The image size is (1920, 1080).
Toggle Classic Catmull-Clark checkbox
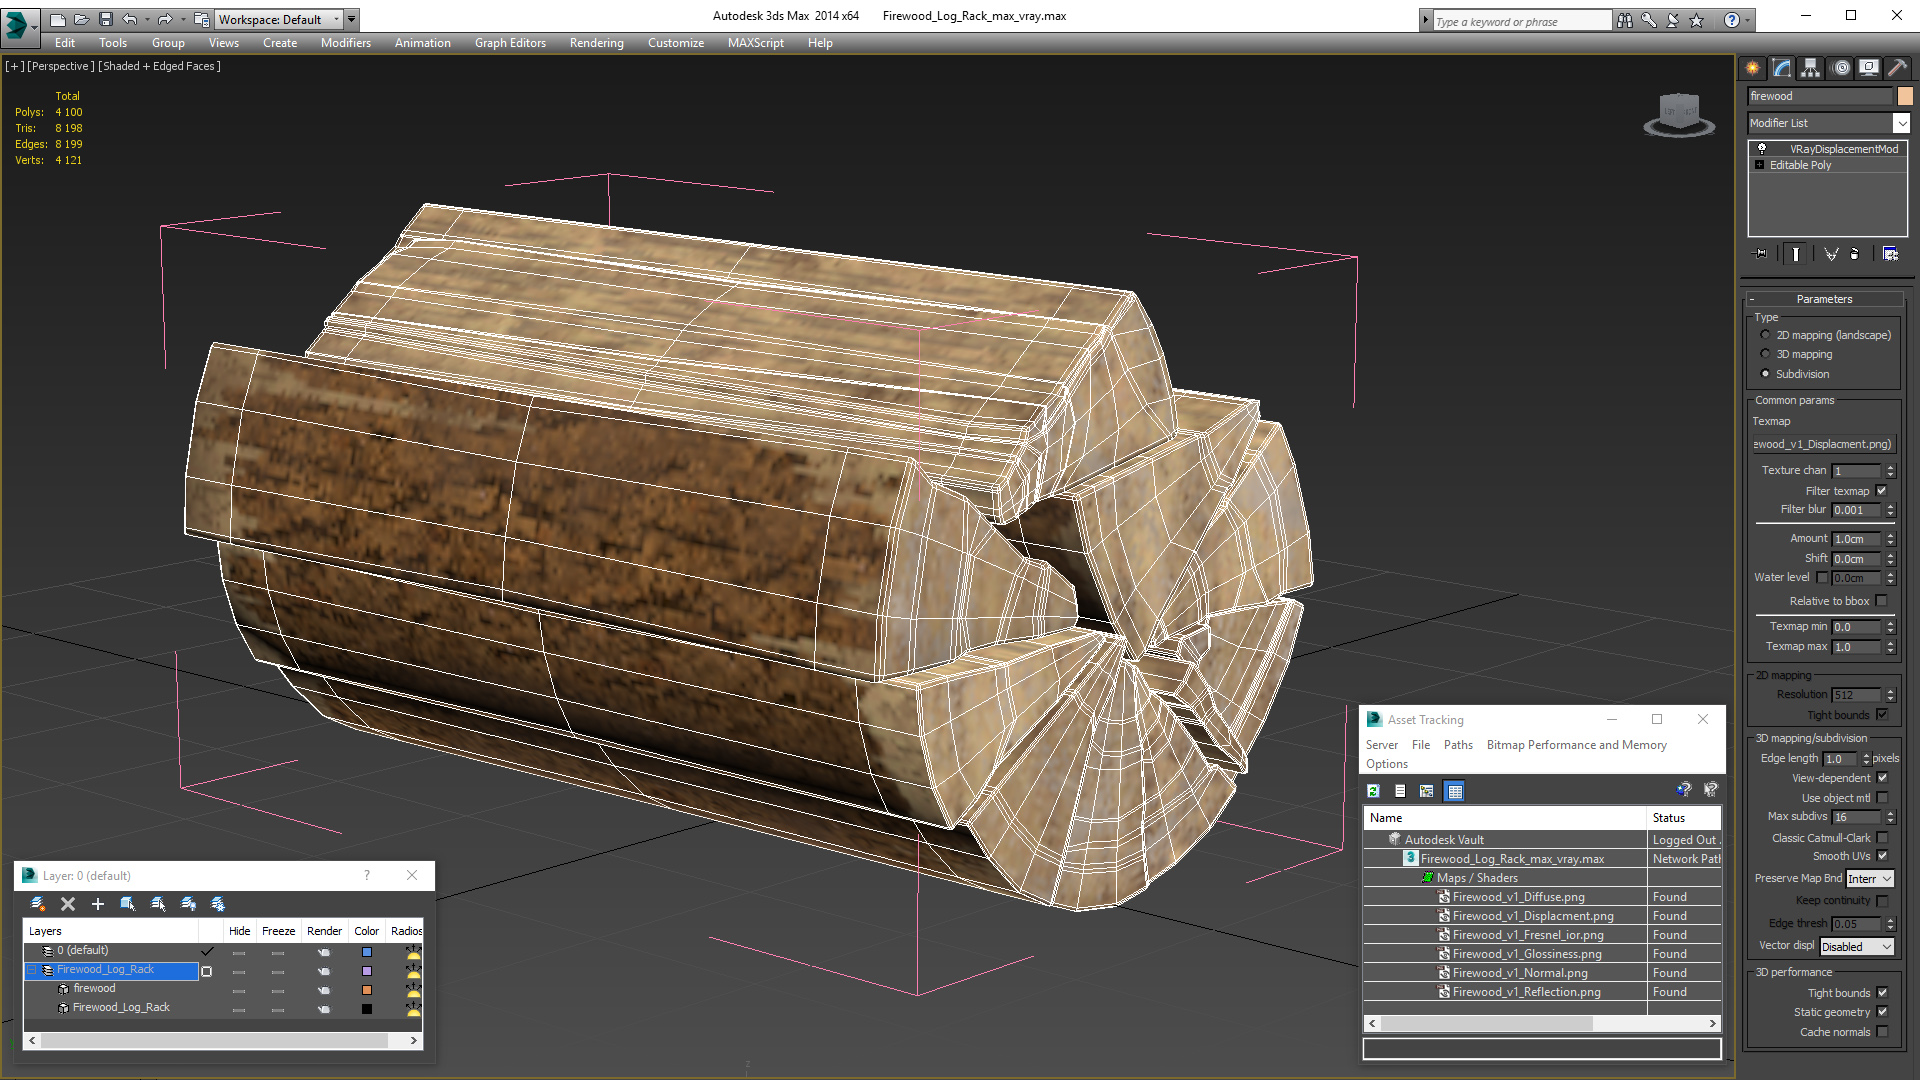click(x=1883, y=838)
